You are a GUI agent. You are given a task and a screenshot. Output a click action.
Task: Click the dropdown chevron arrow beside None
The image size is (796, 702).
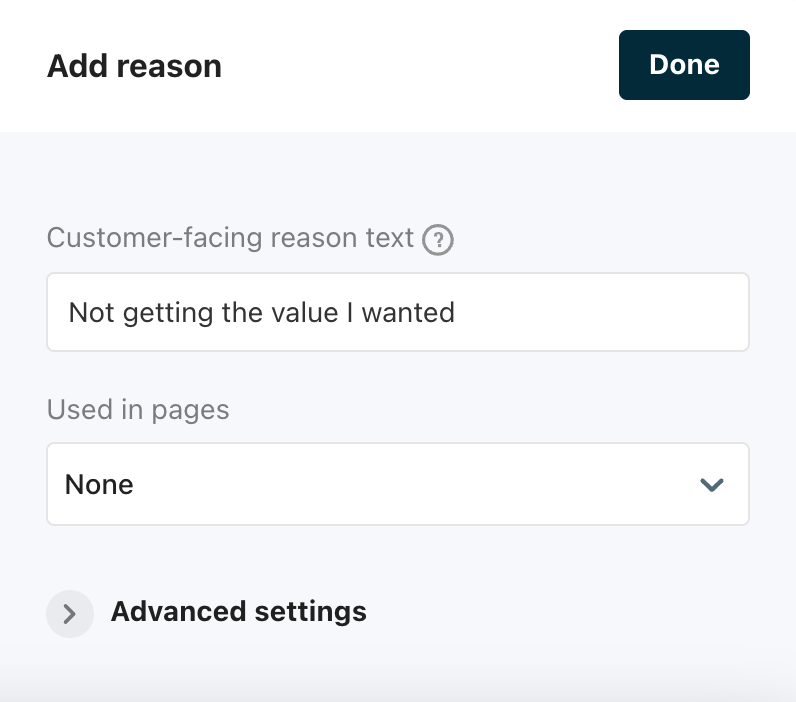click(x=712, y=485)
